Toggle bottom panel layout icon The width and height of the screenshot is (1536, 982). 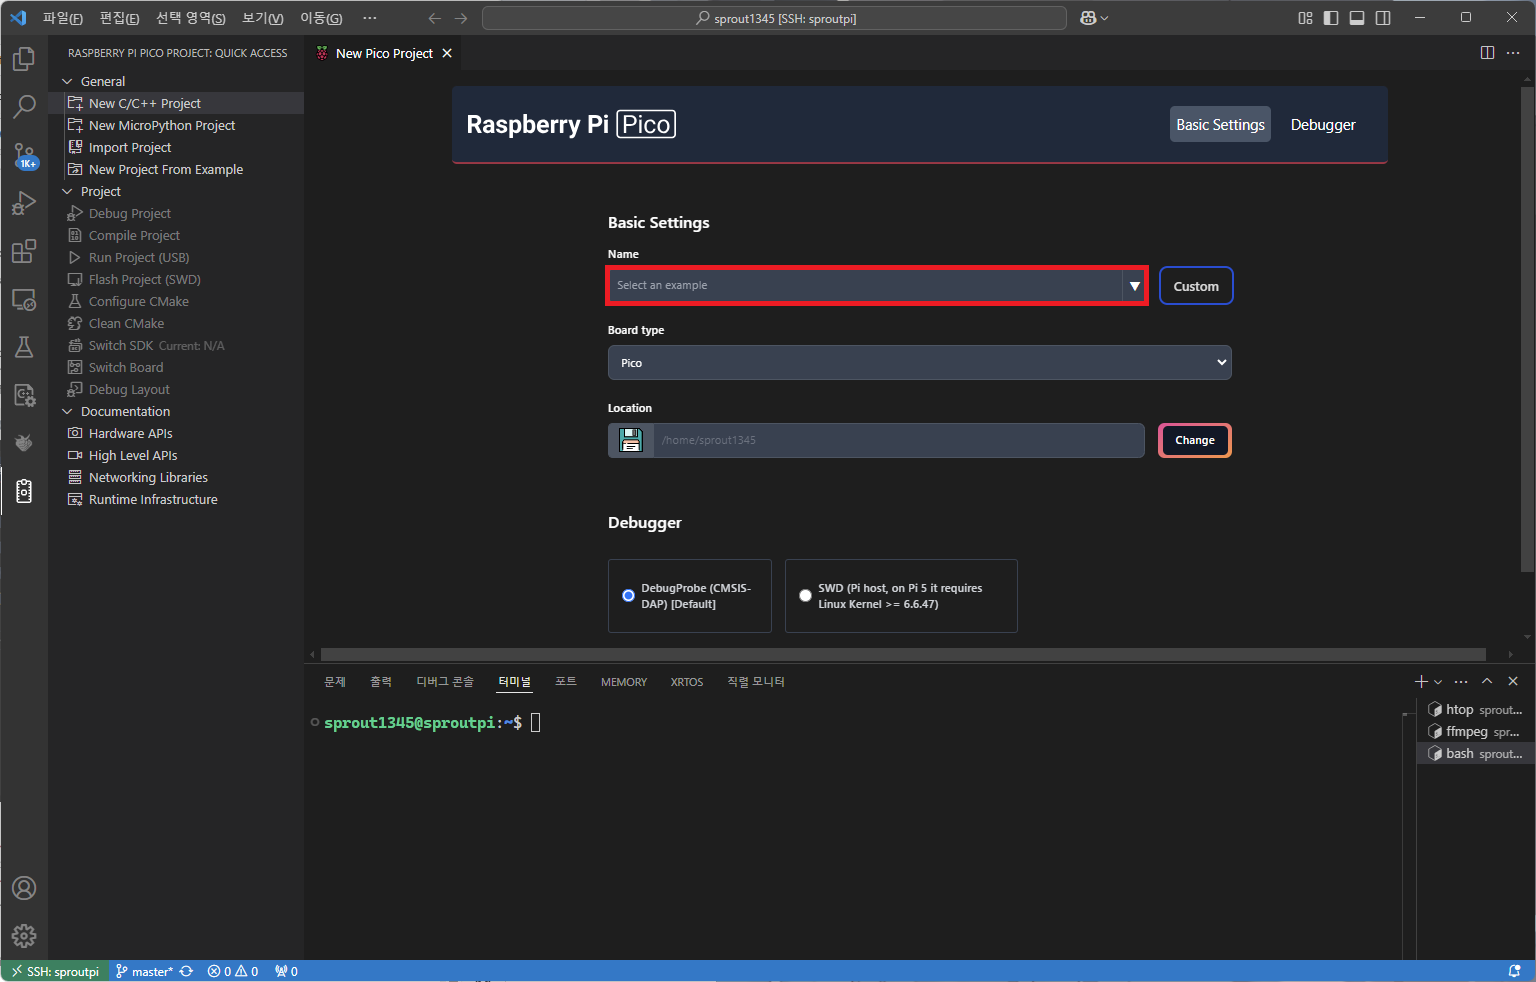pyautogui.click(x=1357, y=18)
